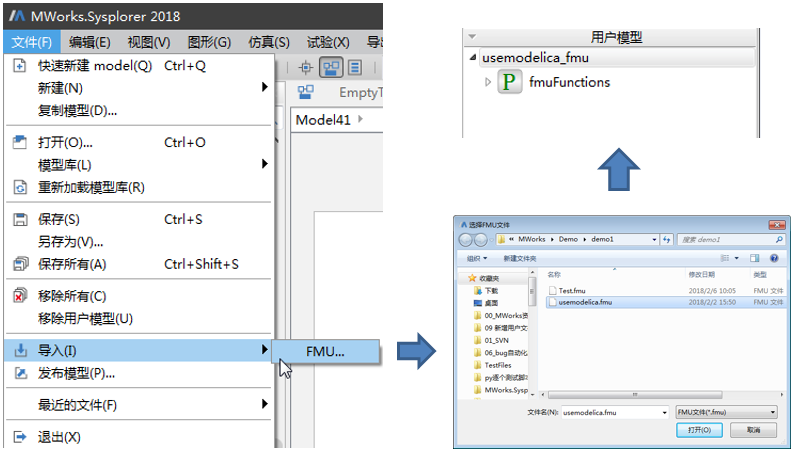Image resolution: width=793 pixels, height=452 pixels.
Task: Click the 重新加载模型库 reload icon
Action: click(x=19, y=187)
